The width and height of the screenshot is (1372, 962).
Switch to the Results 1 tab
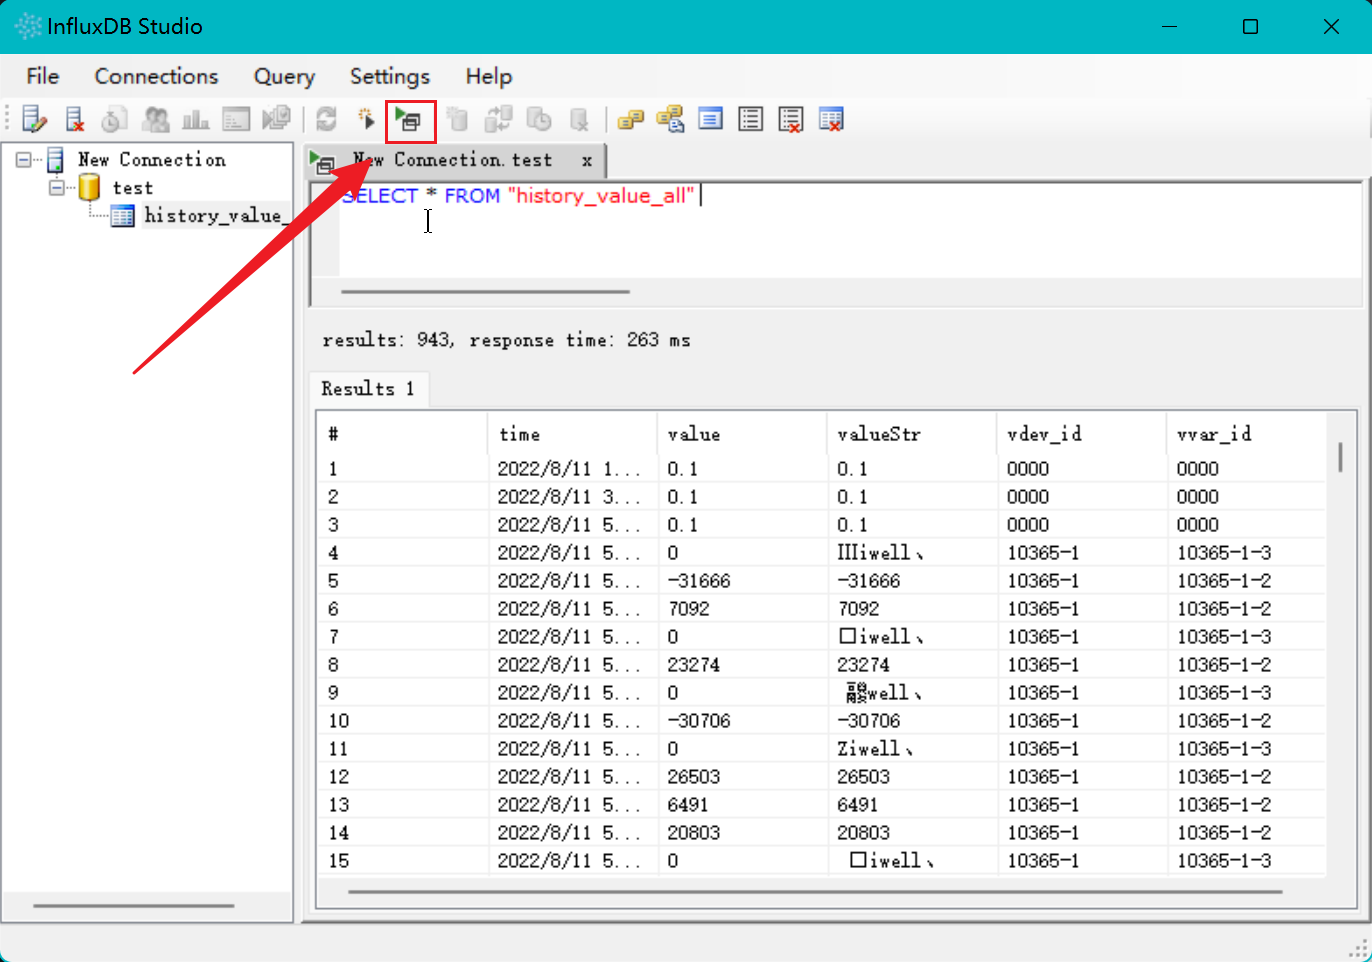click(x=368, y=388)
